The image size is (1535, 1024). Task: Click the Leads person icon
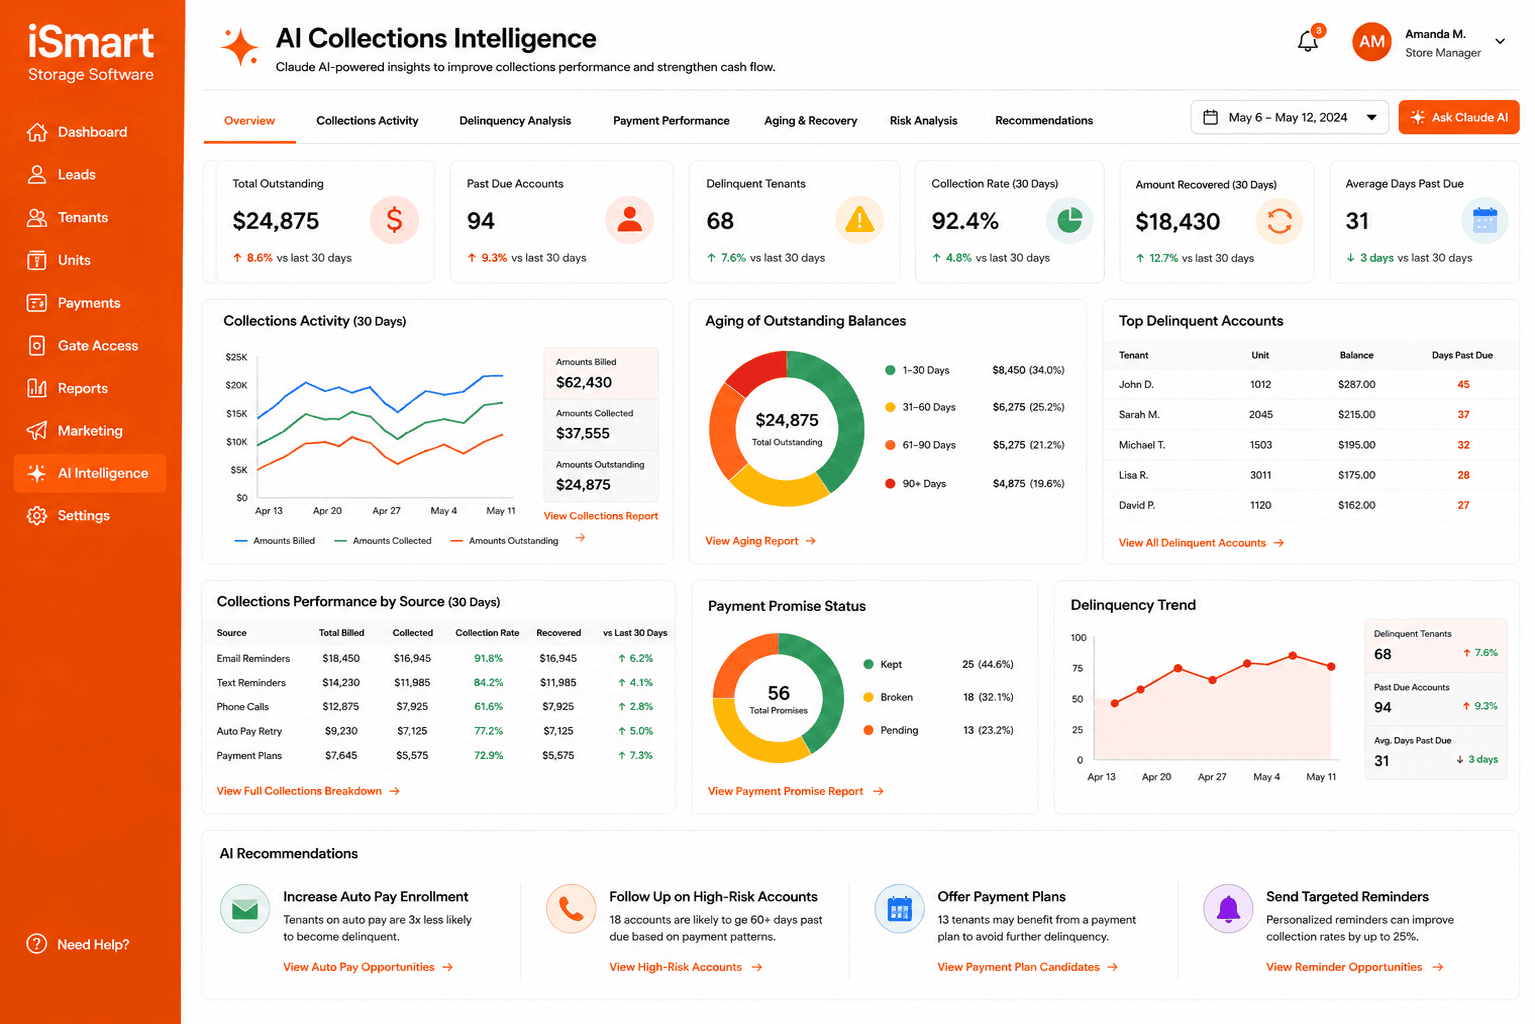tap(37, 174)
